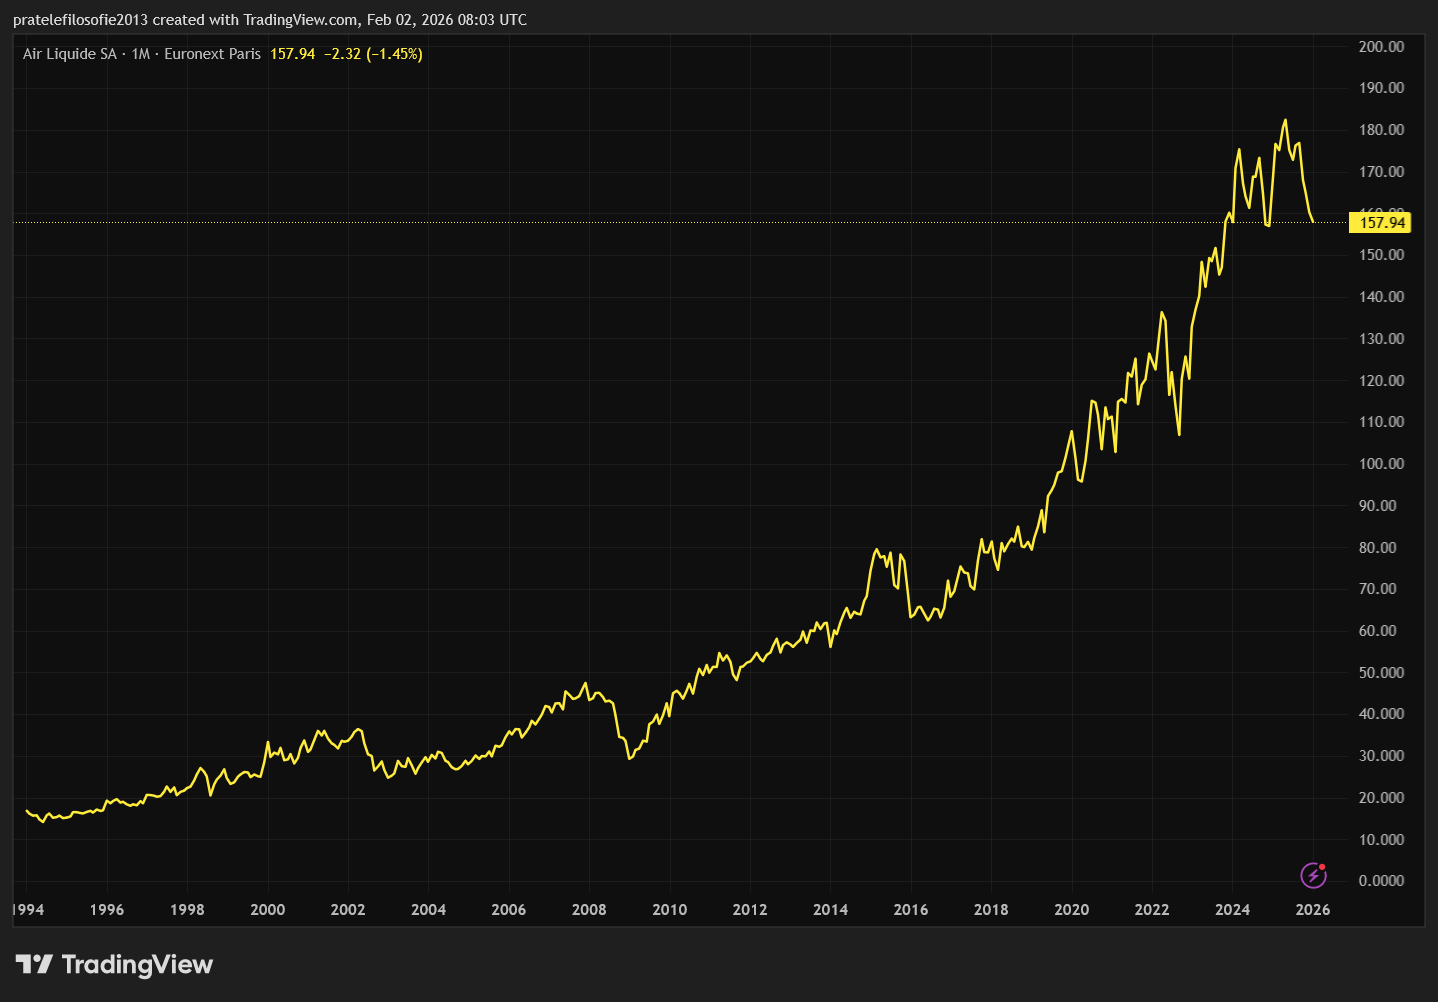Click the 140.00 price axis label

1381,297
